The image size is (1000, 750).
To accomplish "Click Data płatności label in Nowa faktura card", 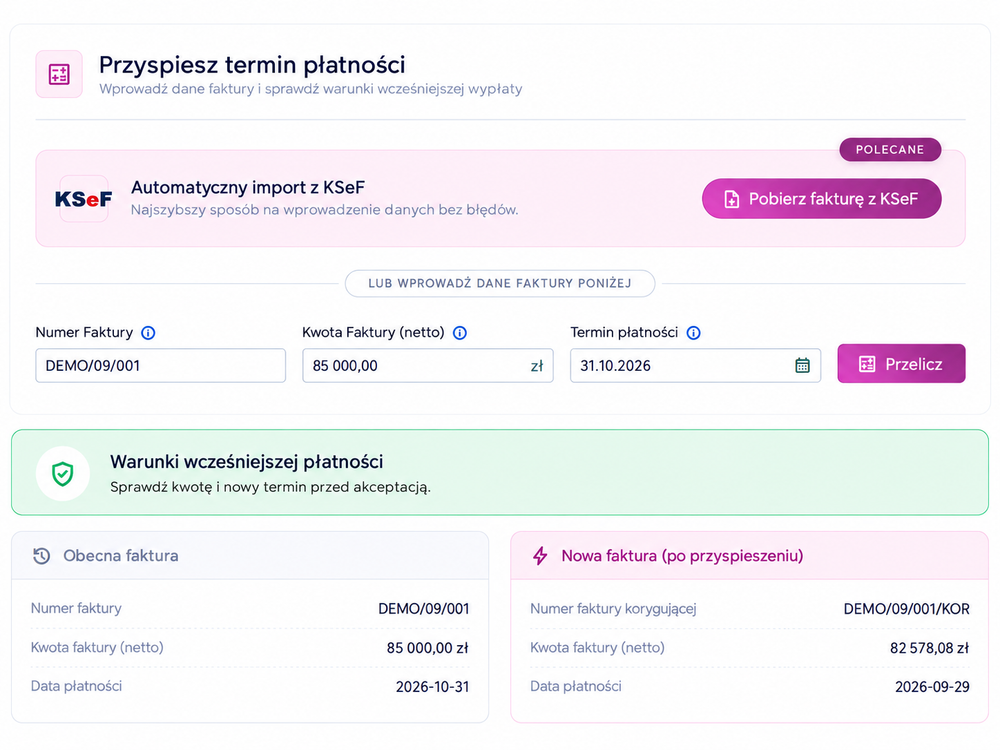I will [x=576, y=686].
